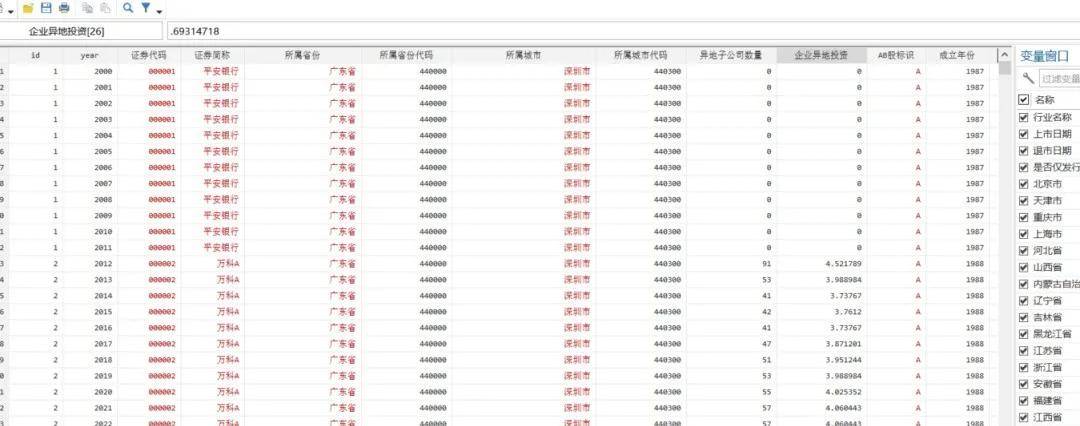
Task: Click the year 2016 cell
Action: (90, 327)
